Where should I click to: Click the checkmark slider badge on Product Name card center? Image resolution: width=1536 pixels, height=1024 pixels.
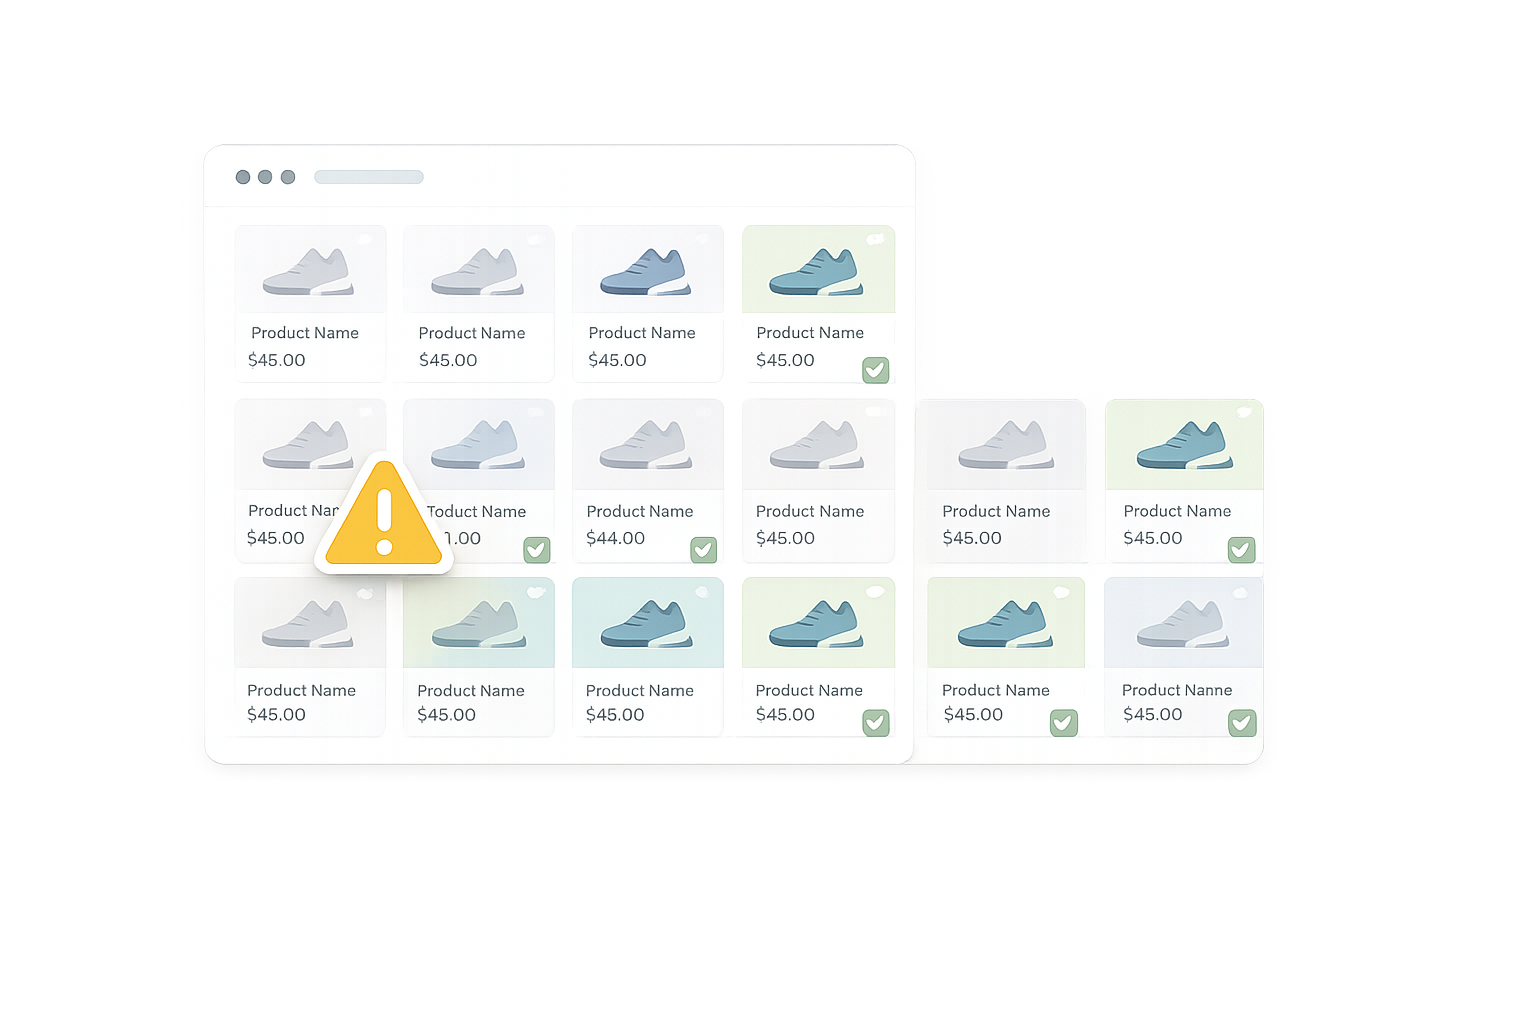(x=875, y=722)
